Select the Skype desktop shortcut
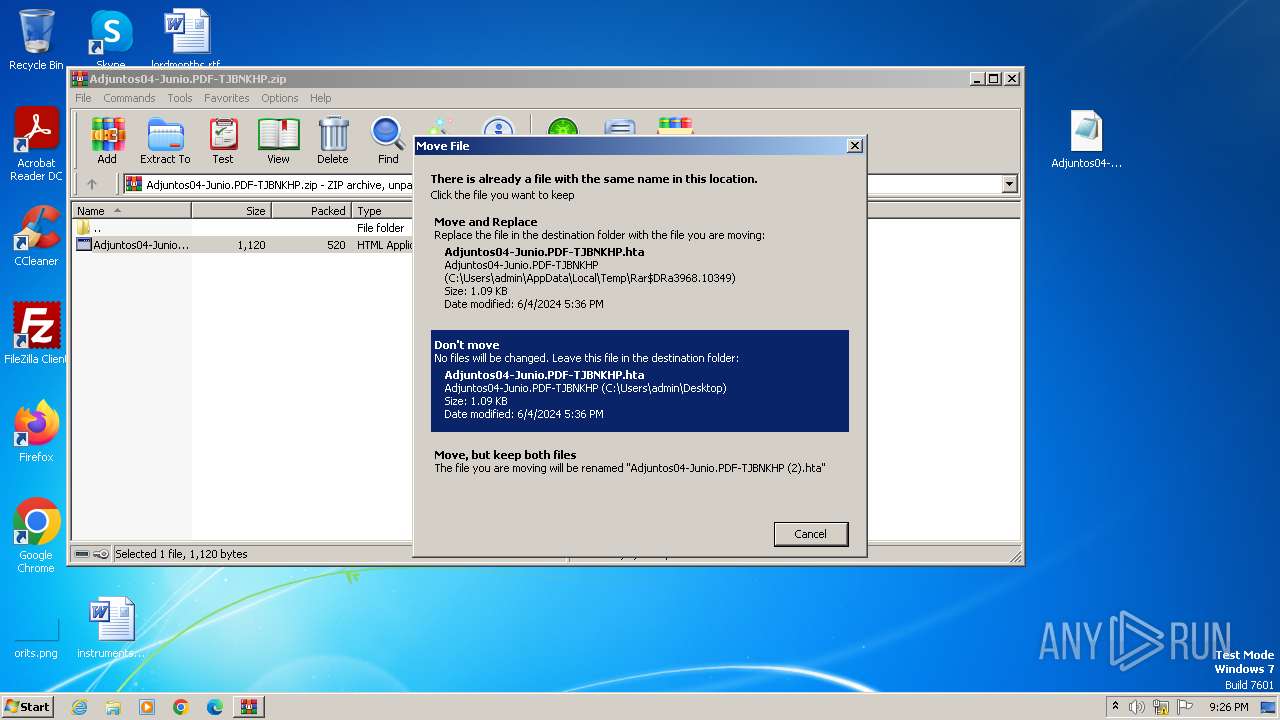Viewport: 1280px width, 720px height. (110, 40)
